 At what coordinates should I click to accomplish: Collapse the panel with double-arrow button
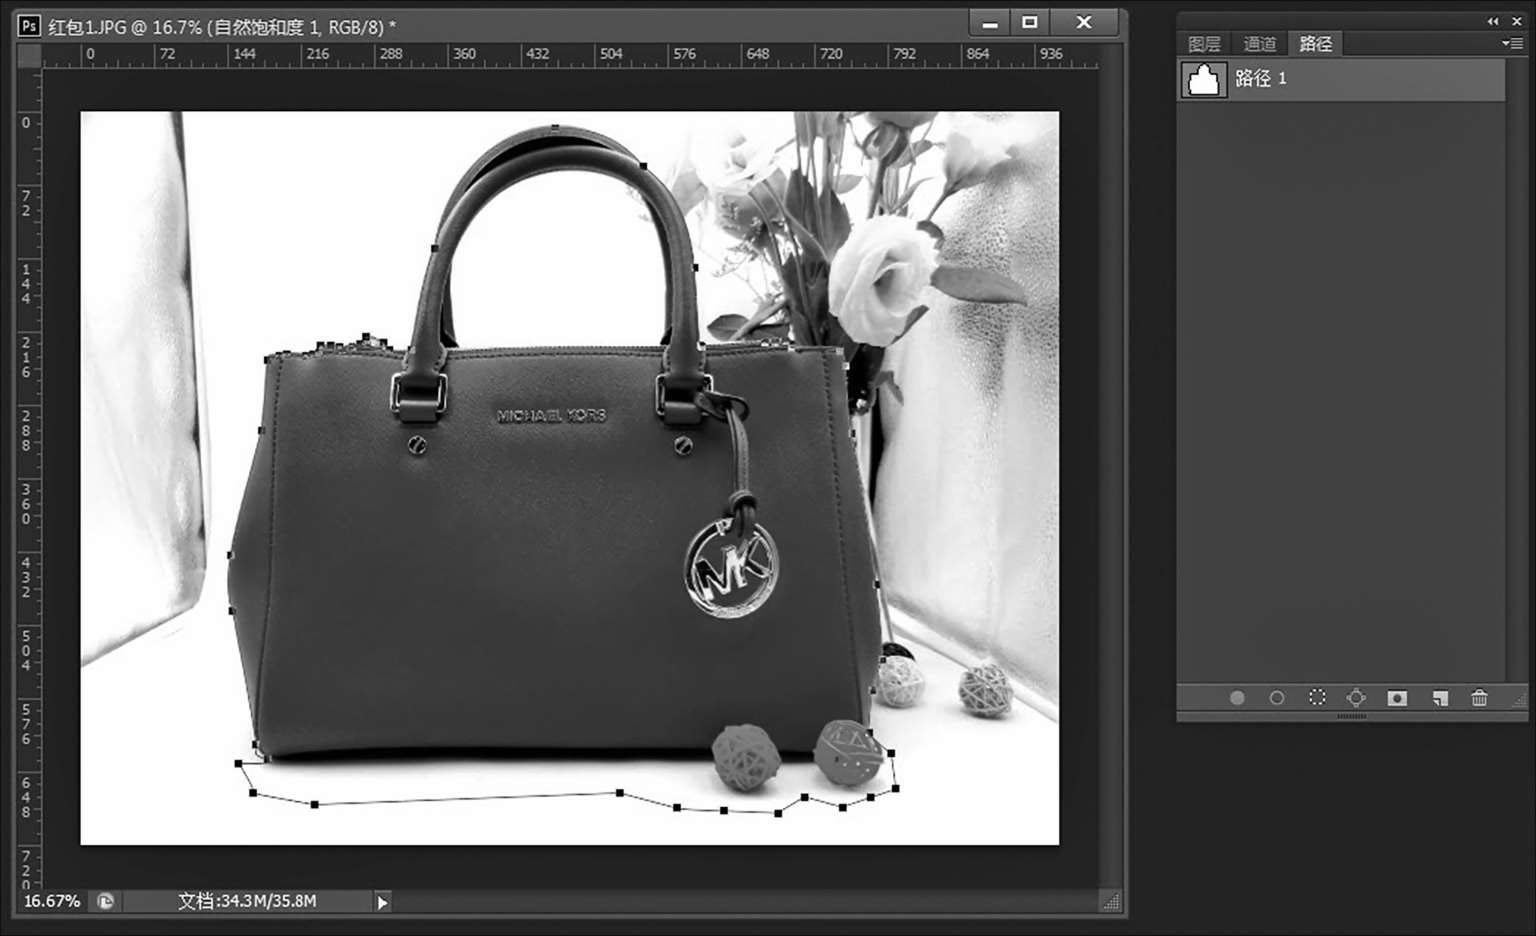[1492, 21]
